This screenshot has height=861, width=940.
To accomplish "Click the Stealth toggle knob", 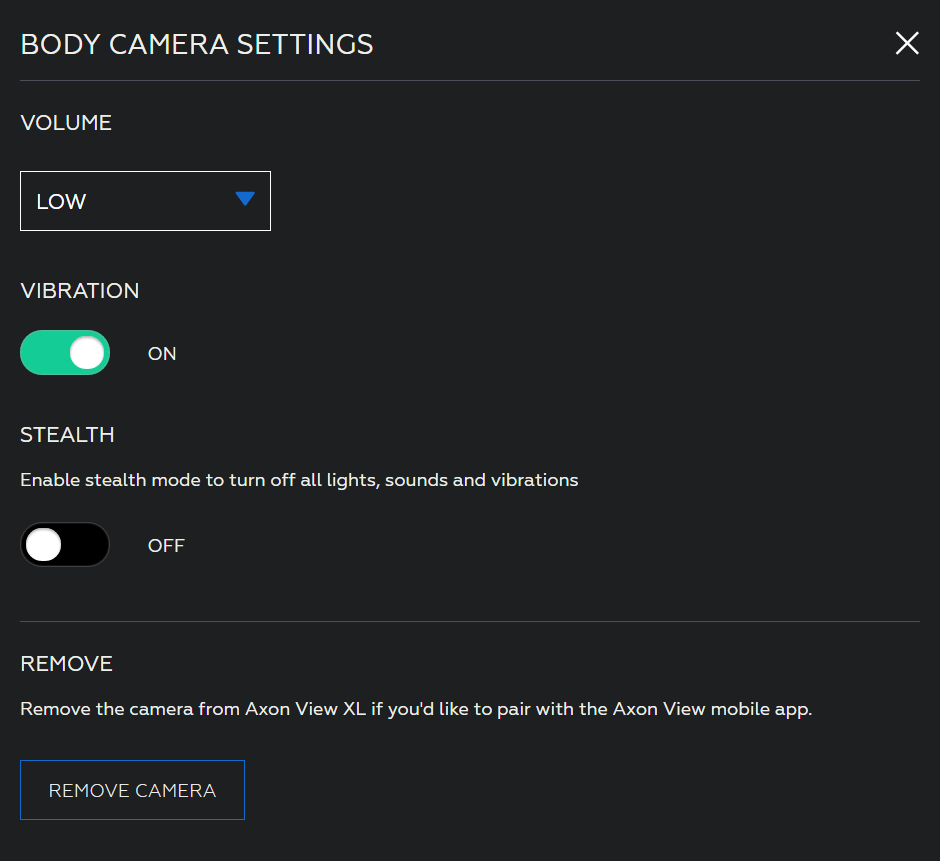I will [x=42, y=544].
